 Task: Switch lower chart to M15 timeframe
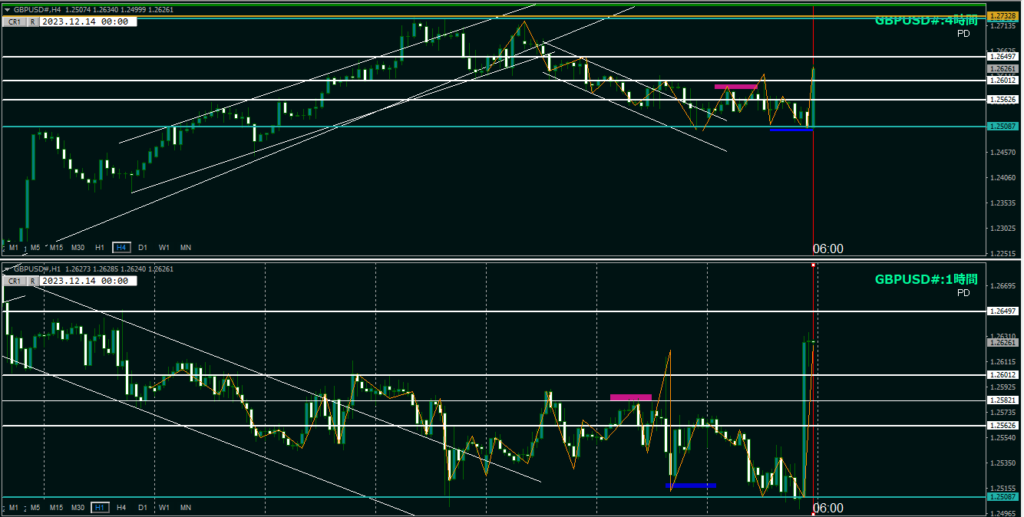point(56,507)
